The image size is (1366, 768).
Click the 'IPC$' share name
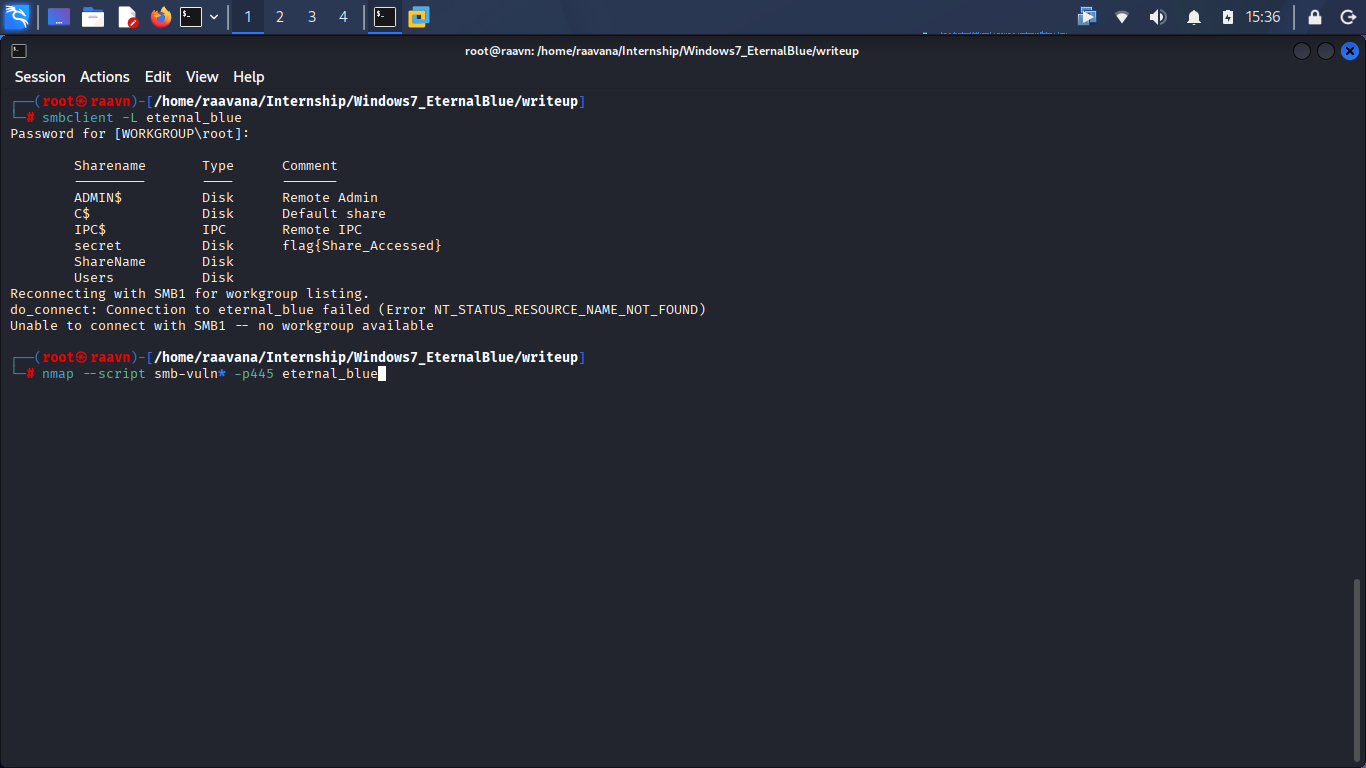[90, 230]
